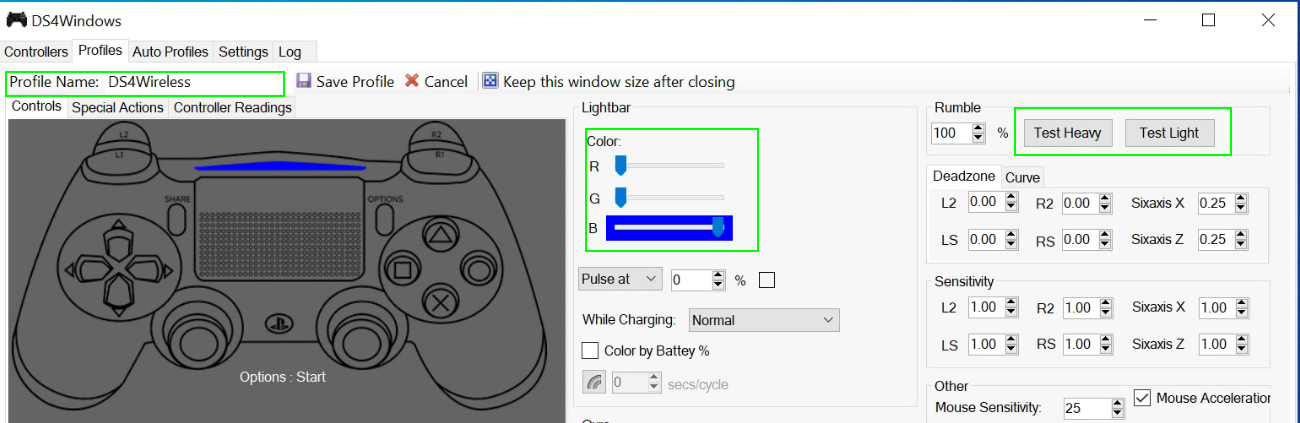Select the Profiles tab
The width and height of the screenshot is (1300, 423).
(100, 50)
